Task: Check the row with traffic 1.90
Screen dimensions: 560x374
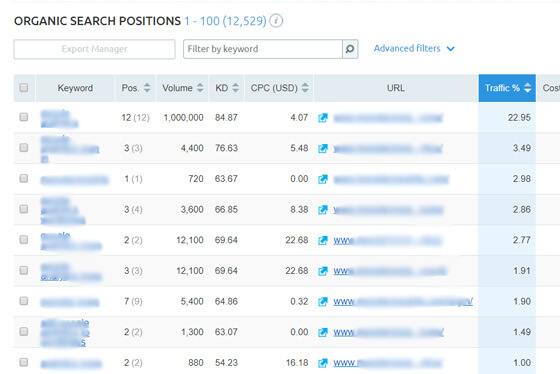Action: tap(24, 301)
